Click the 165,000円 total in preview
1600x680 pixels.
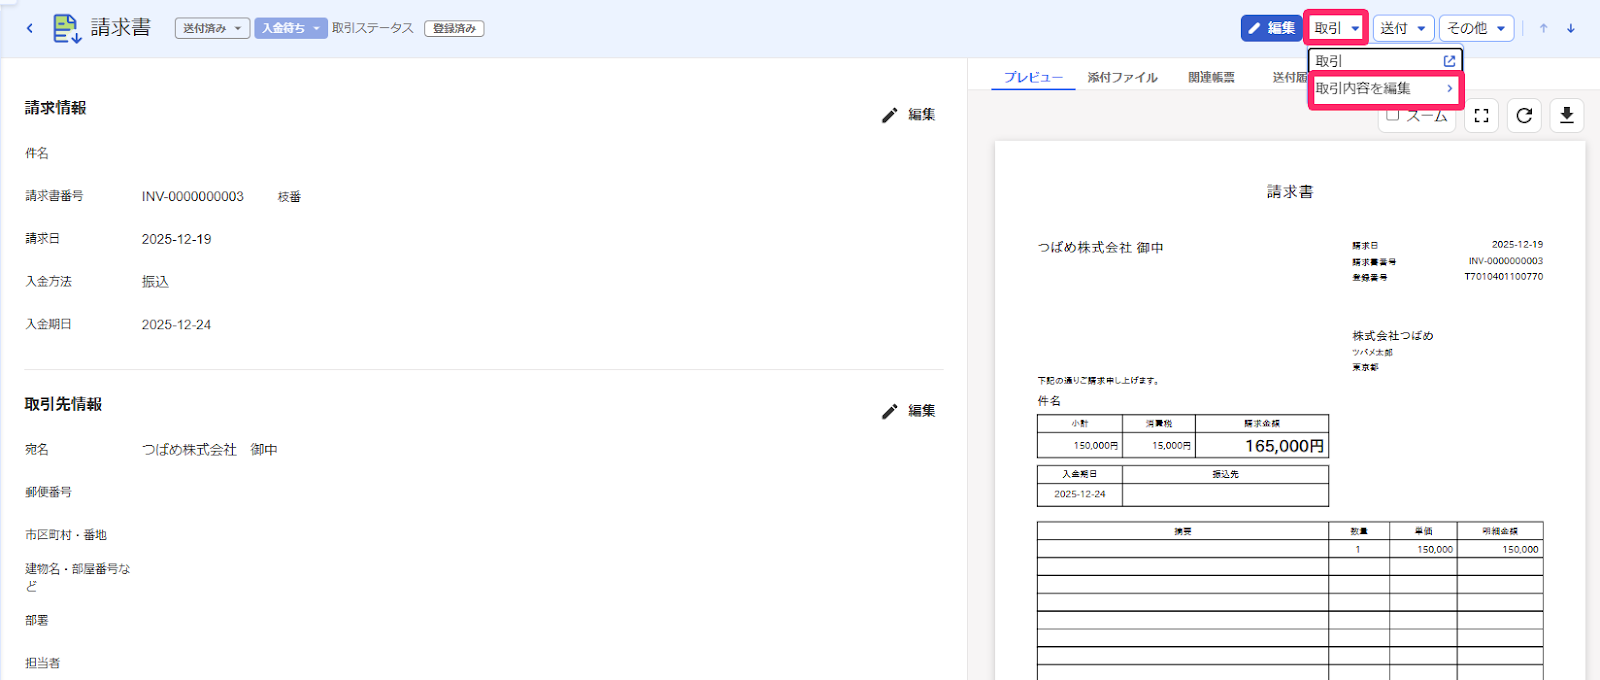[x=1285, y=446]
